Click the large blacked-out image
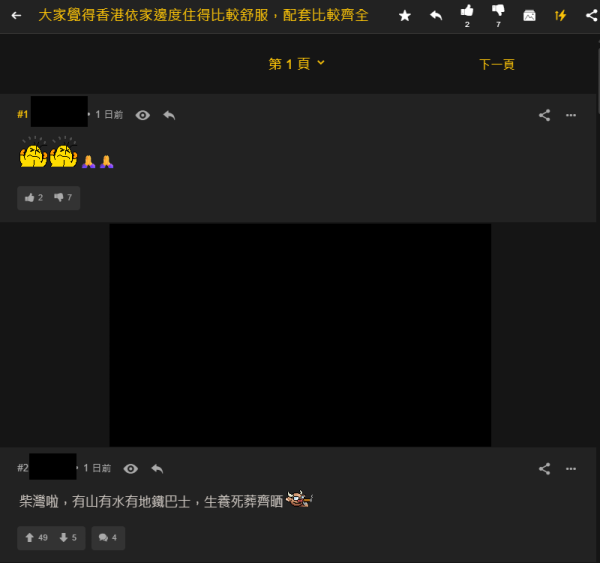 coord(300,335)
